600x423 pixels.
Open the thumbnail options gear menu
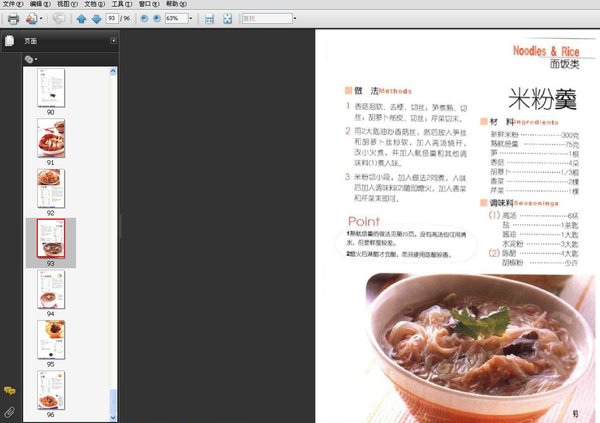[31, 59]
